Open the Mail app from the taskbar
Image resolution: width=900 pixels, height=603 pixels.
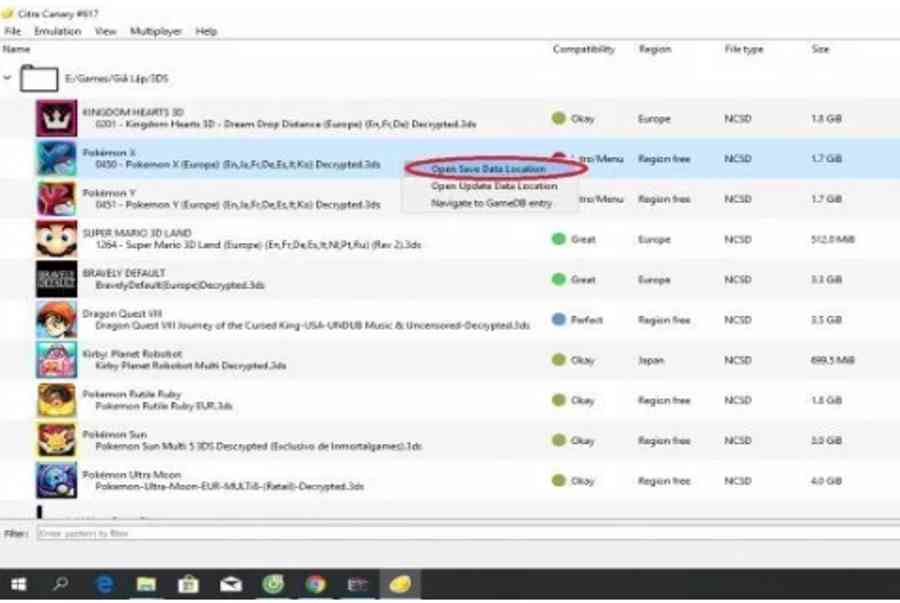click(231, 584)
